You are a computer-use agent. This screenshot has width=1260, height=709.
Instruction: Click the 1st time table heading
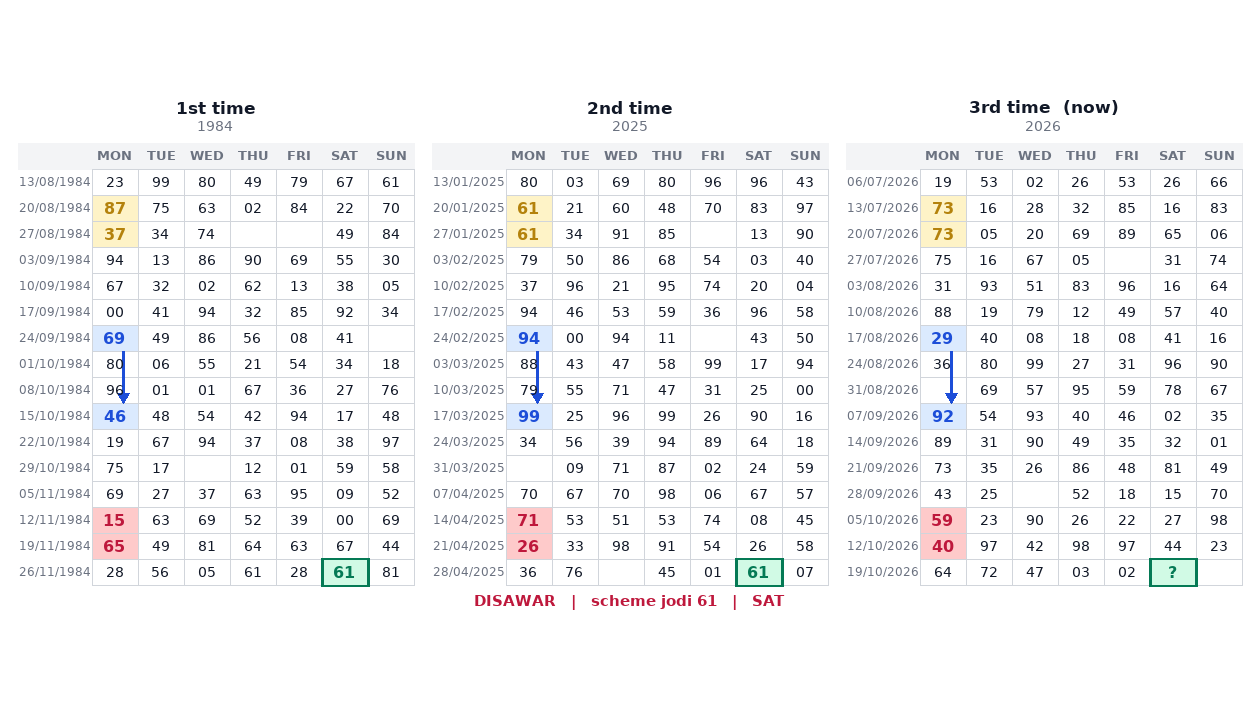tap(216, 108)
